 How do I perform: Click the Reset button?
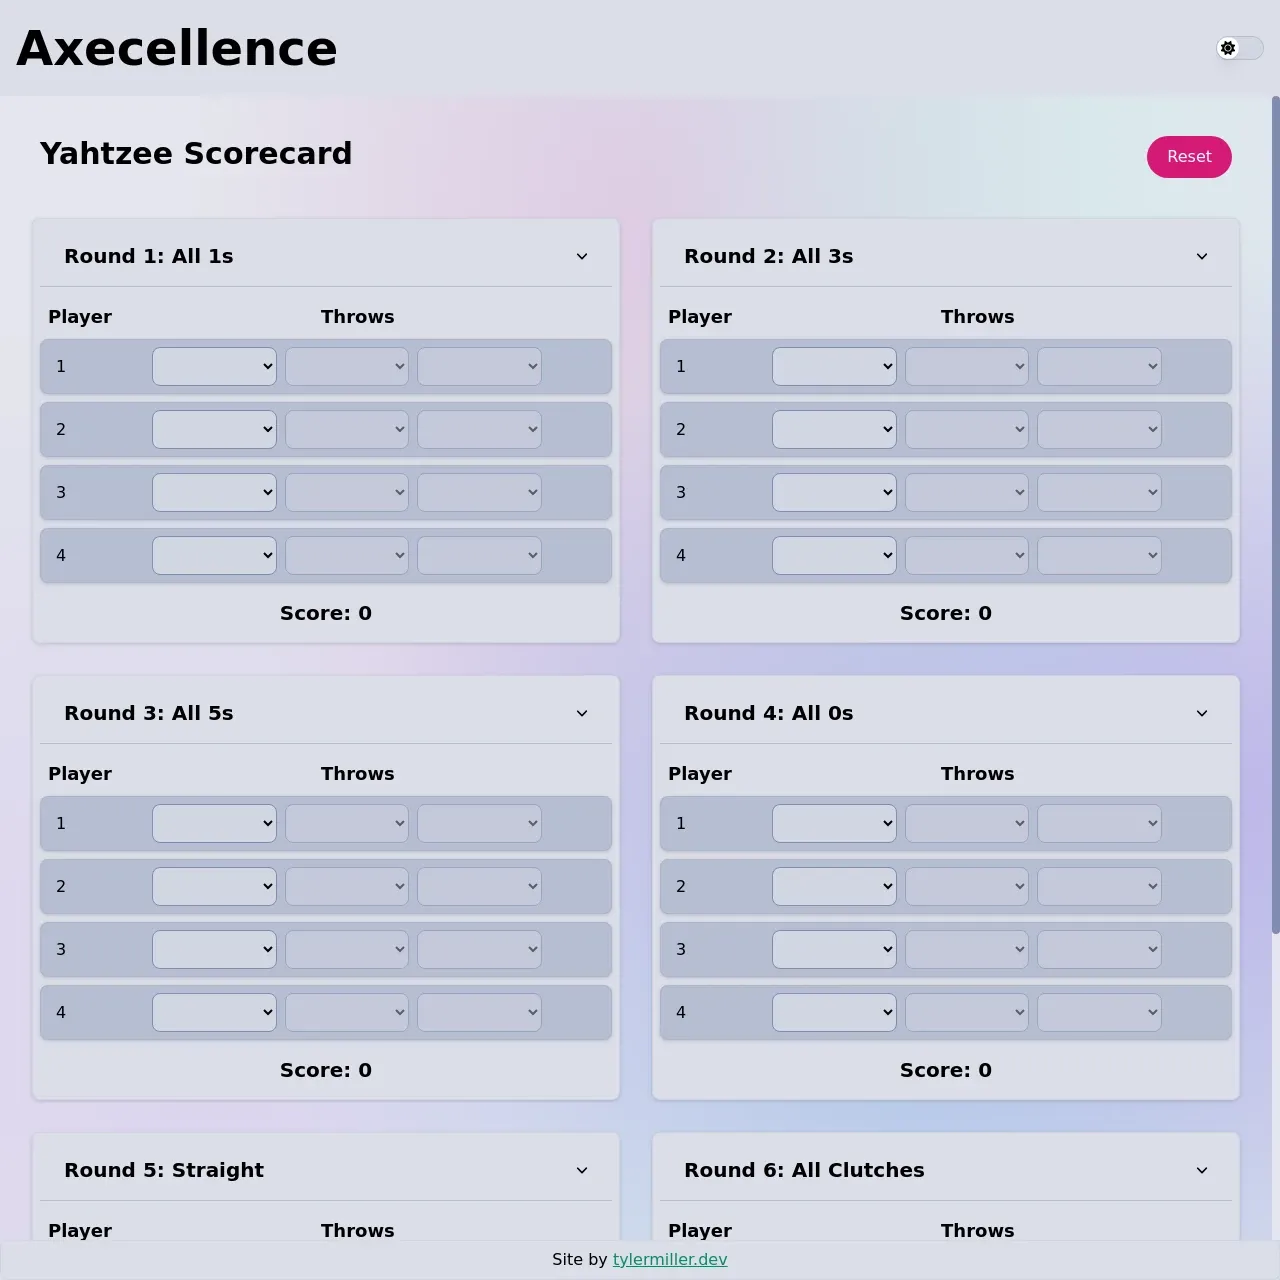click(x=1189, y=157)
